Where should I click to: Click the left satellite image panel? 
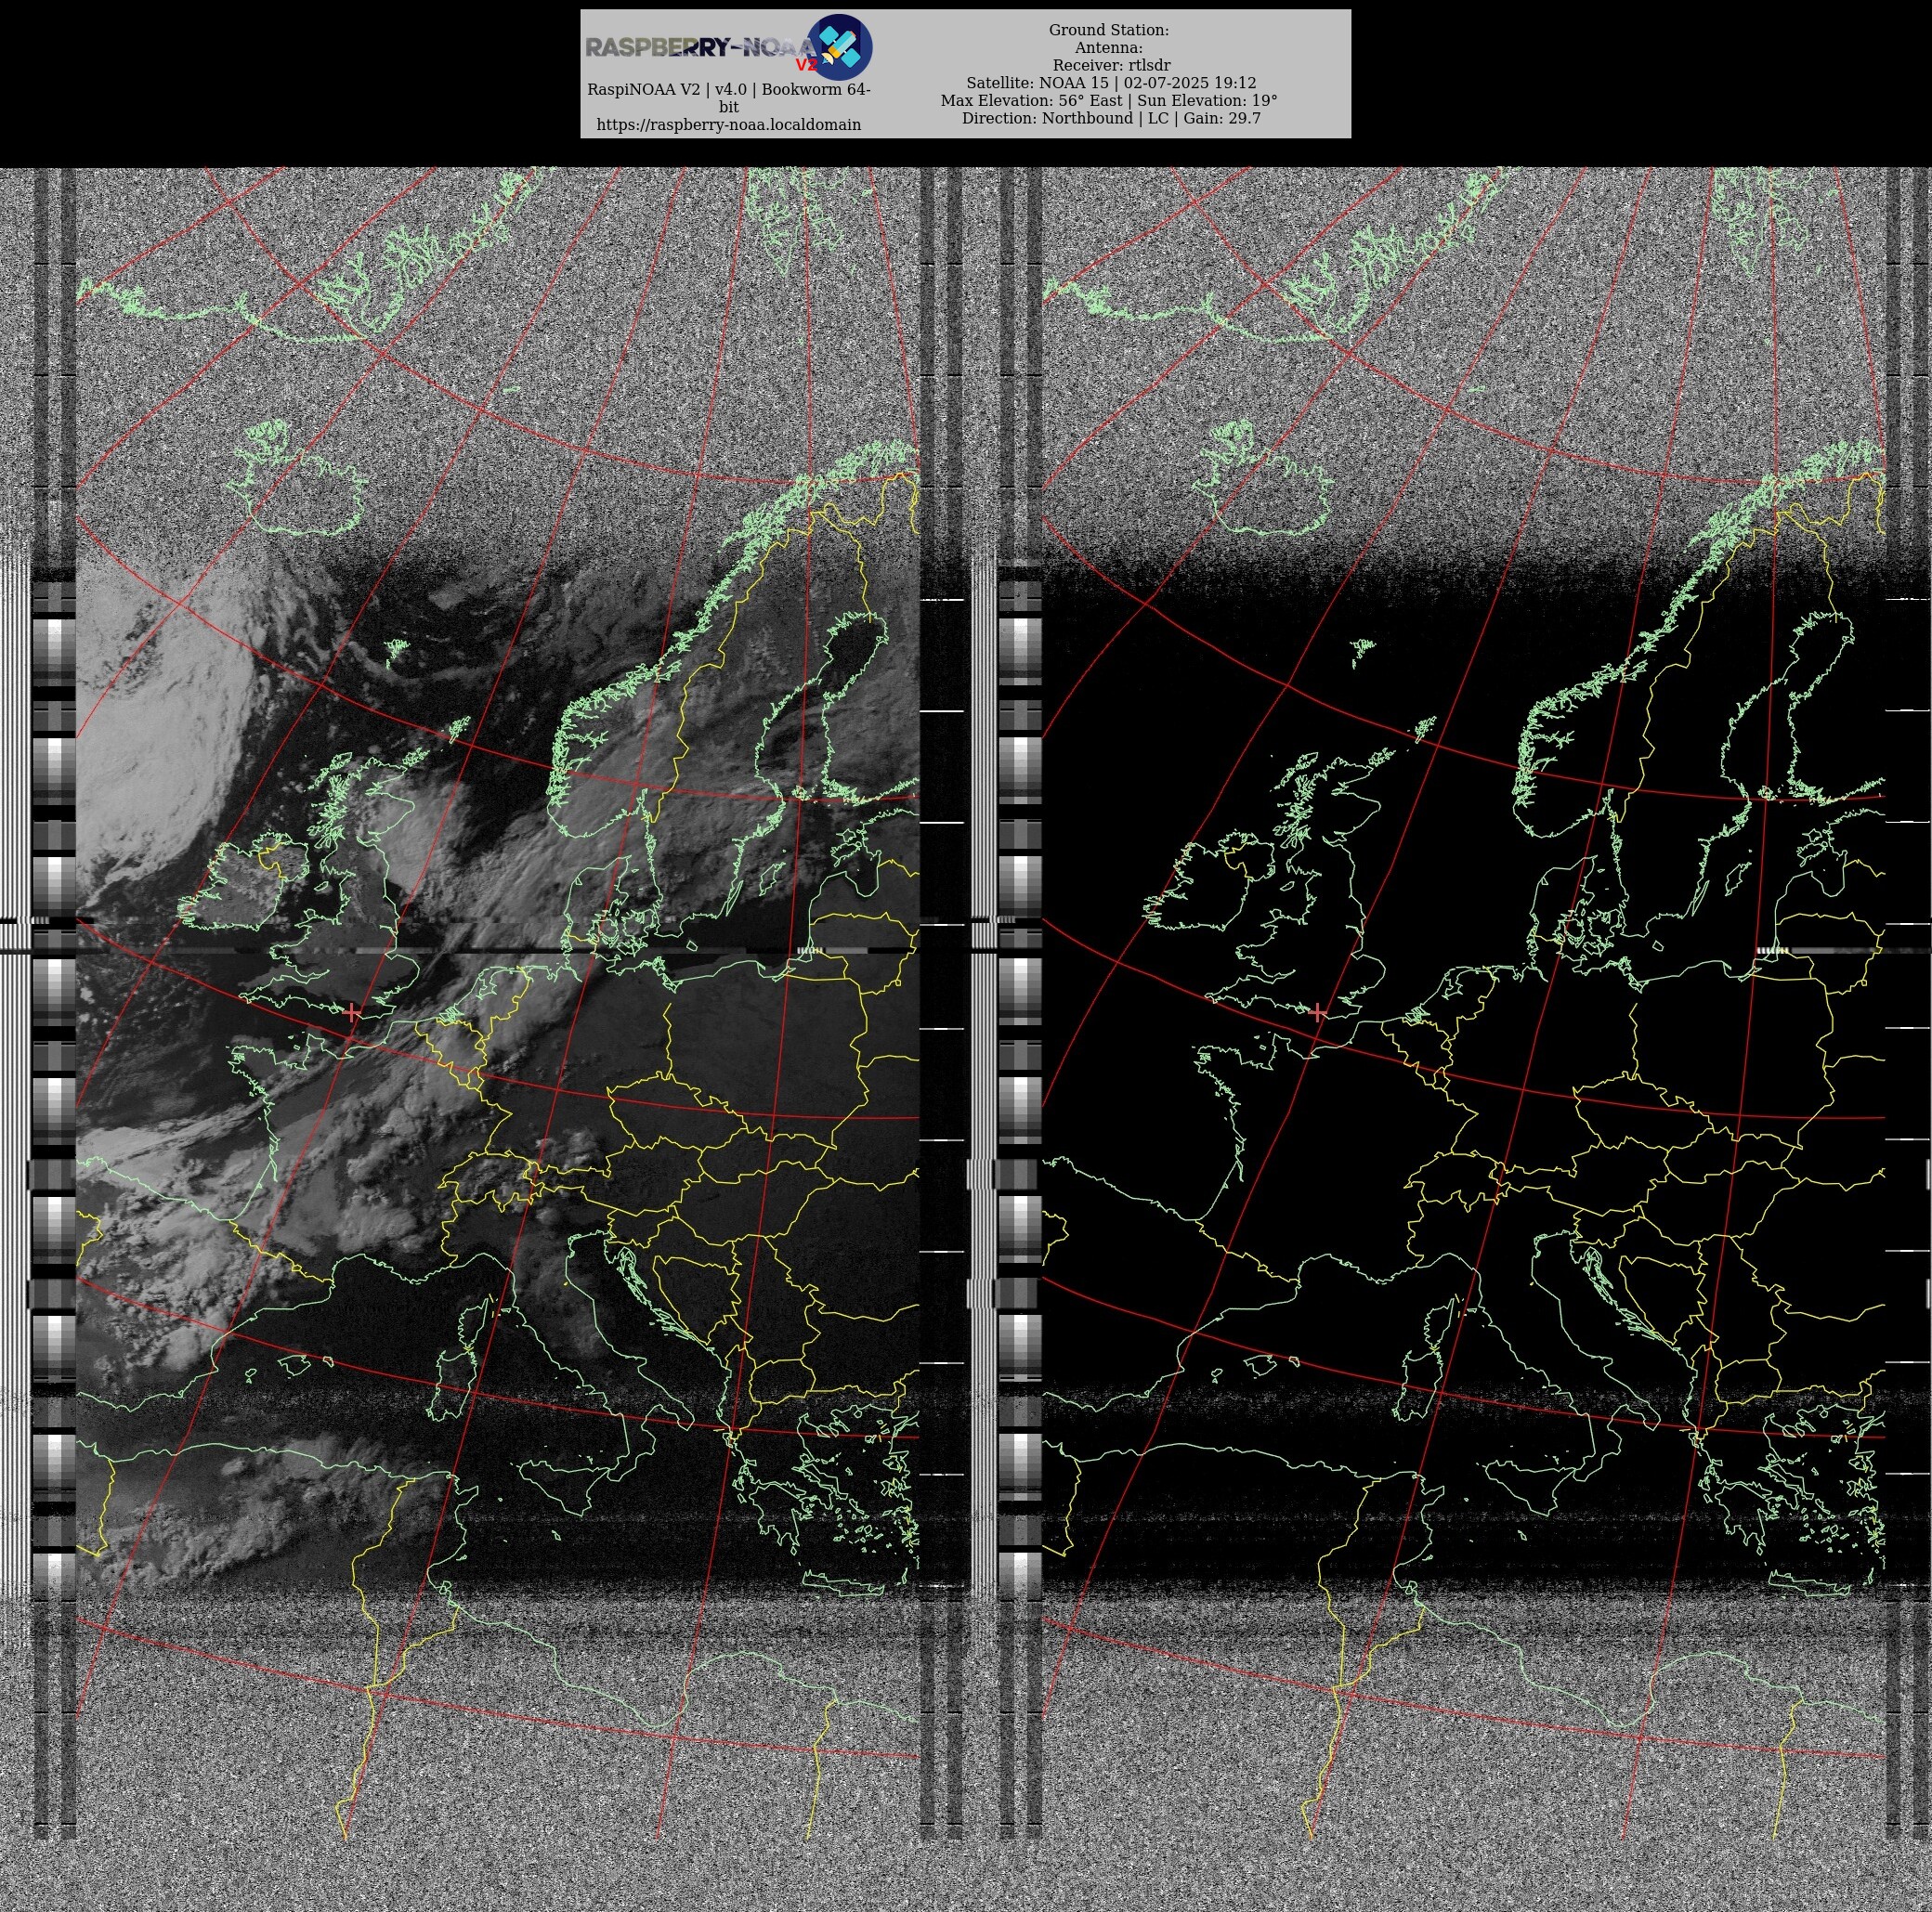(x=497, y=1003)
